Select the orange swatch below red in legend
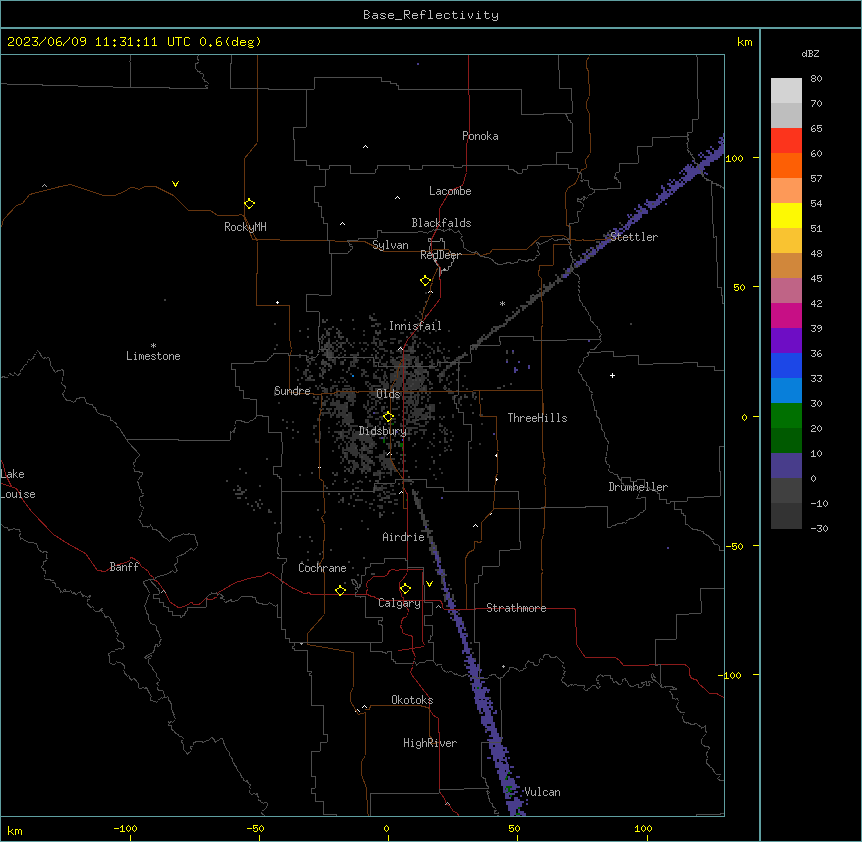Viewport: 862px width, 842px height. click(786, 165)
